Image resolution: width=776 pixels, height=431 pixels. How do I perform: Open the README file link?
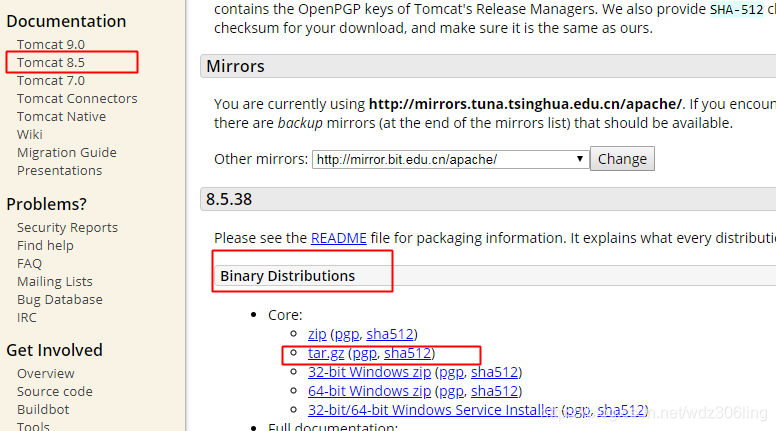pos(339,238)
